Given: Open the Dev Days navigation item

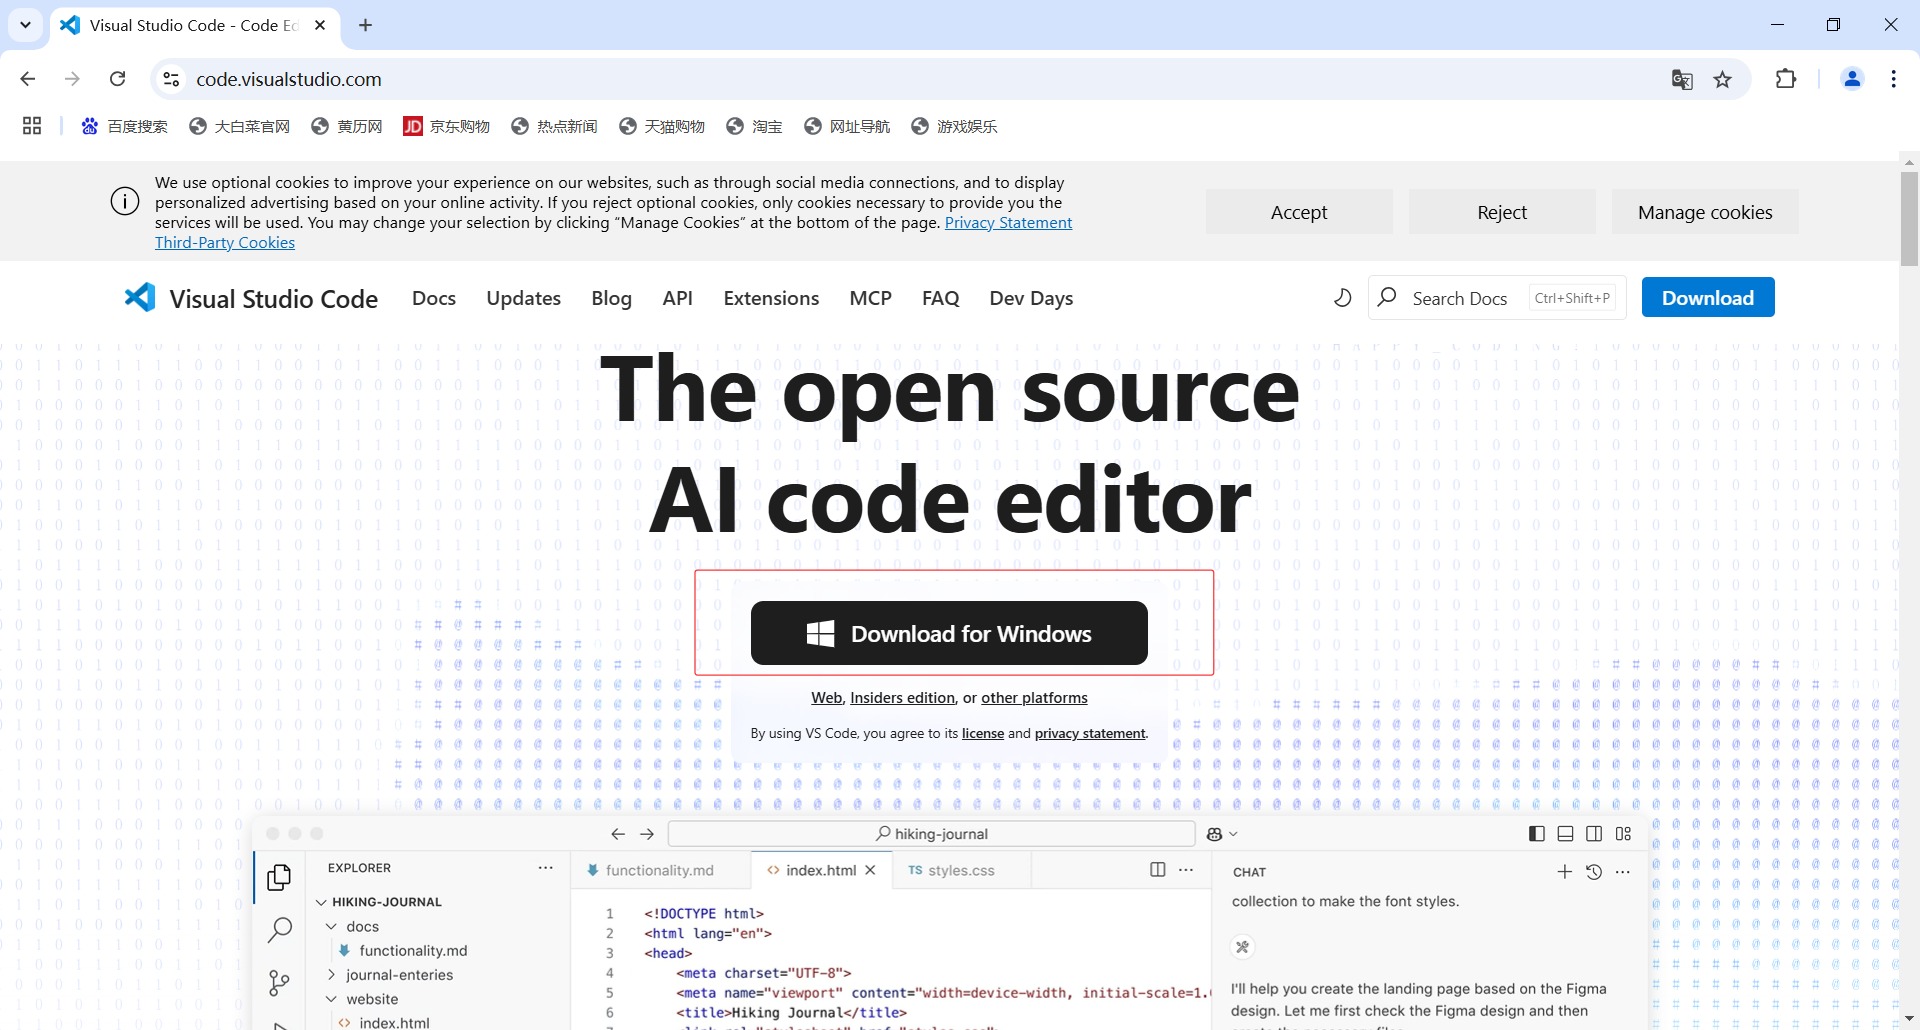Looking at the screenshot, I should tap(1031, 298).
